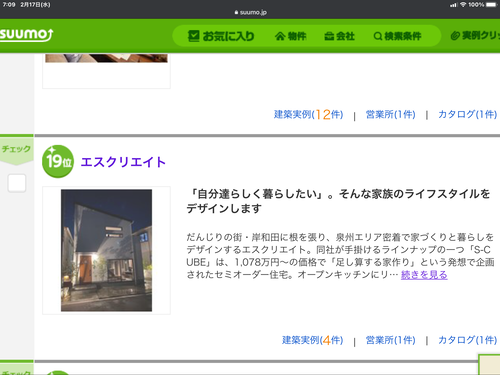Select 会社 tab in header
Image resolution: width=500 pixels, height=375 pixels.
click(339, 36)
